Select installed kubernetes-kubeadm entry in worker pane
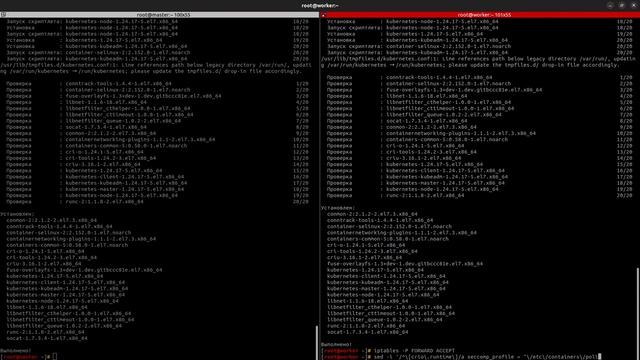 [388, 282]
